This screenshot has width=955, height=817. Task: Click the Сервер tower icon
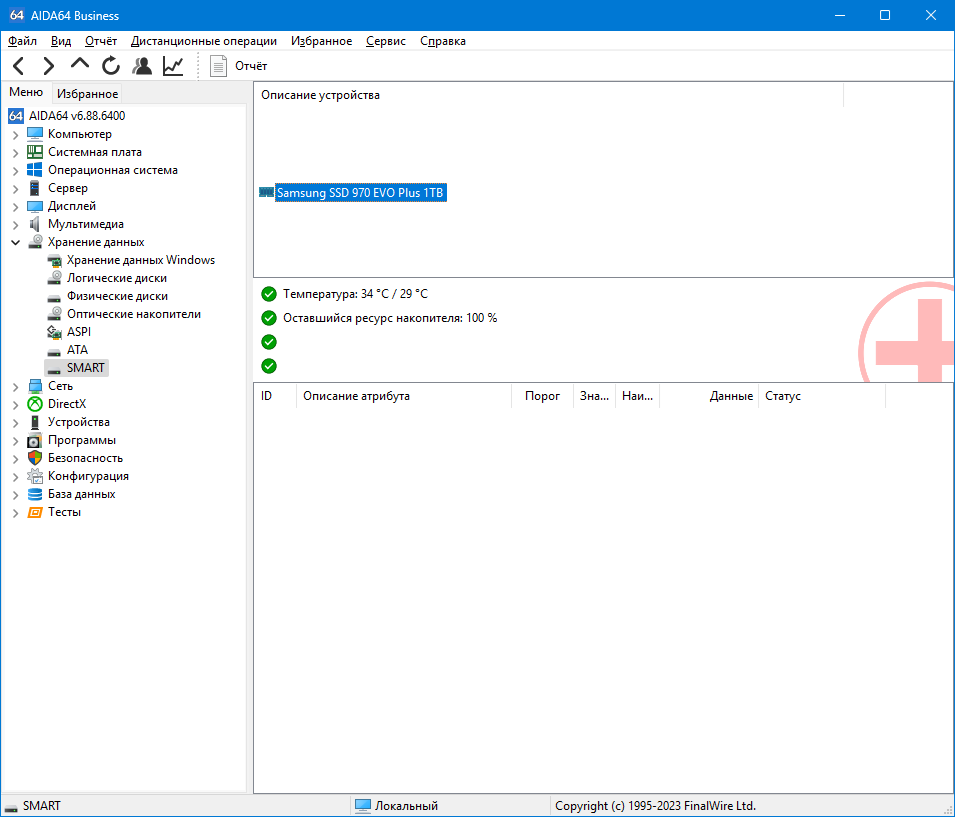click(35, 188)
